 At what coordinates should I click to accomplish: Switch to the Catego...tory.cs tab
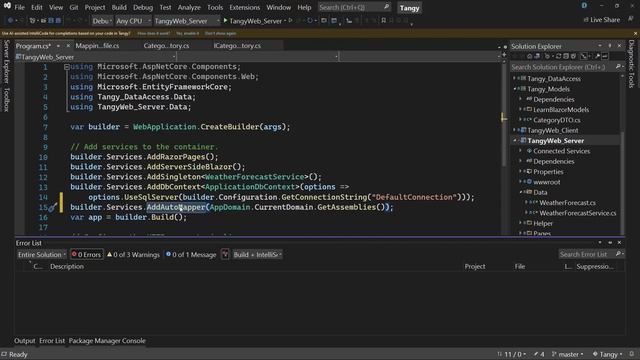coord(166,46)
